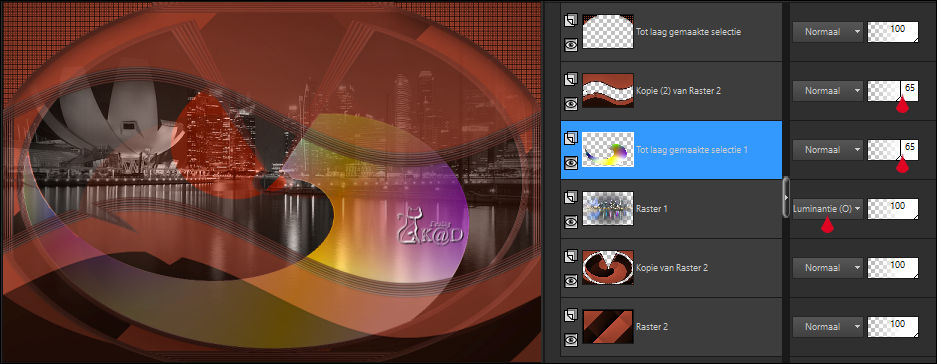Click the layer icon of Kopie (2) van Raster 2
This screenshot has width=937, height=364.
(x=571, y=79)
